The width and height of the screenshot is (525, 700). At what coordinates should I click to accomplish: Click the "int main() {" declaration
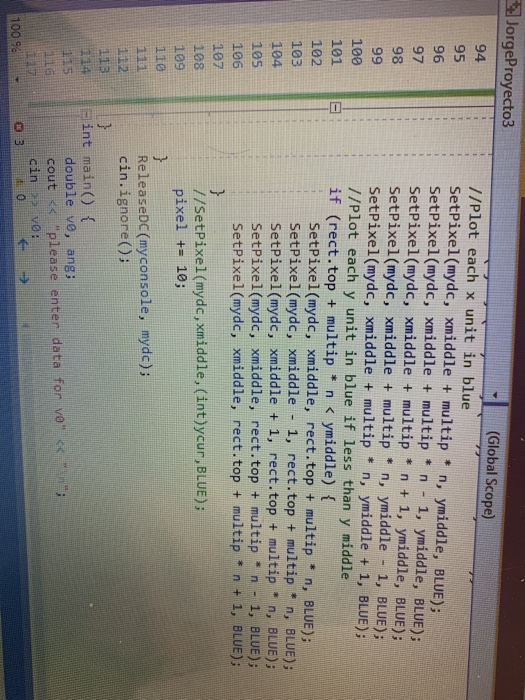click(x=86, y=174)
